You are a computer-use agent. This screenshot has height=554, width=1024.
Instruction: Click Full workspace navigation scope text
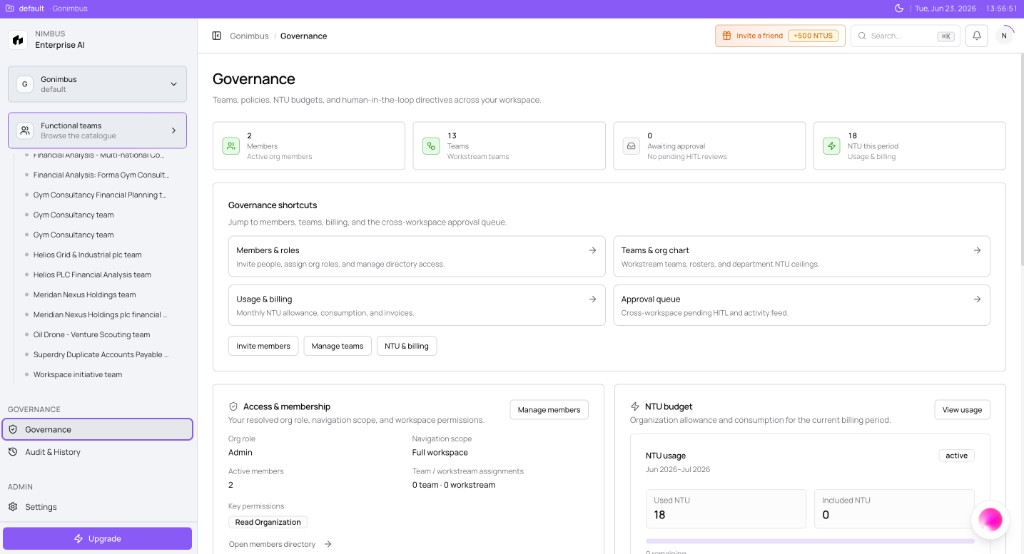[440, 453]
